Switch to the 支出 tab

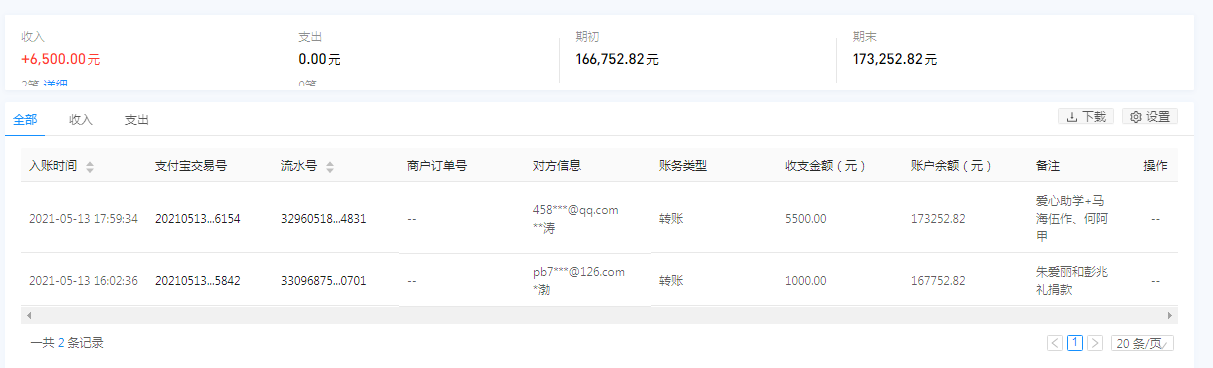(x=137, y=120)
